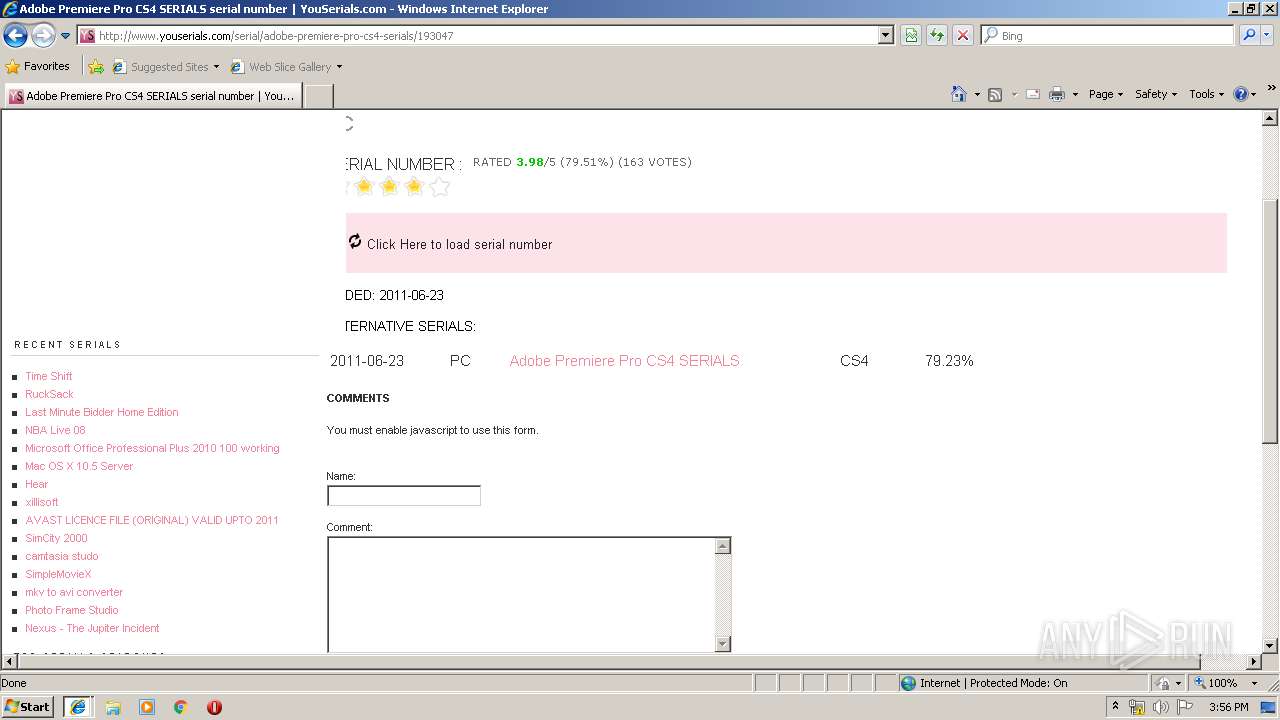The width and height of the screenshot is (1280, 720).
Task: Select the Adobe Premiere Pro CS4 SERIALS tab
Action: click(x=152, y=96)
